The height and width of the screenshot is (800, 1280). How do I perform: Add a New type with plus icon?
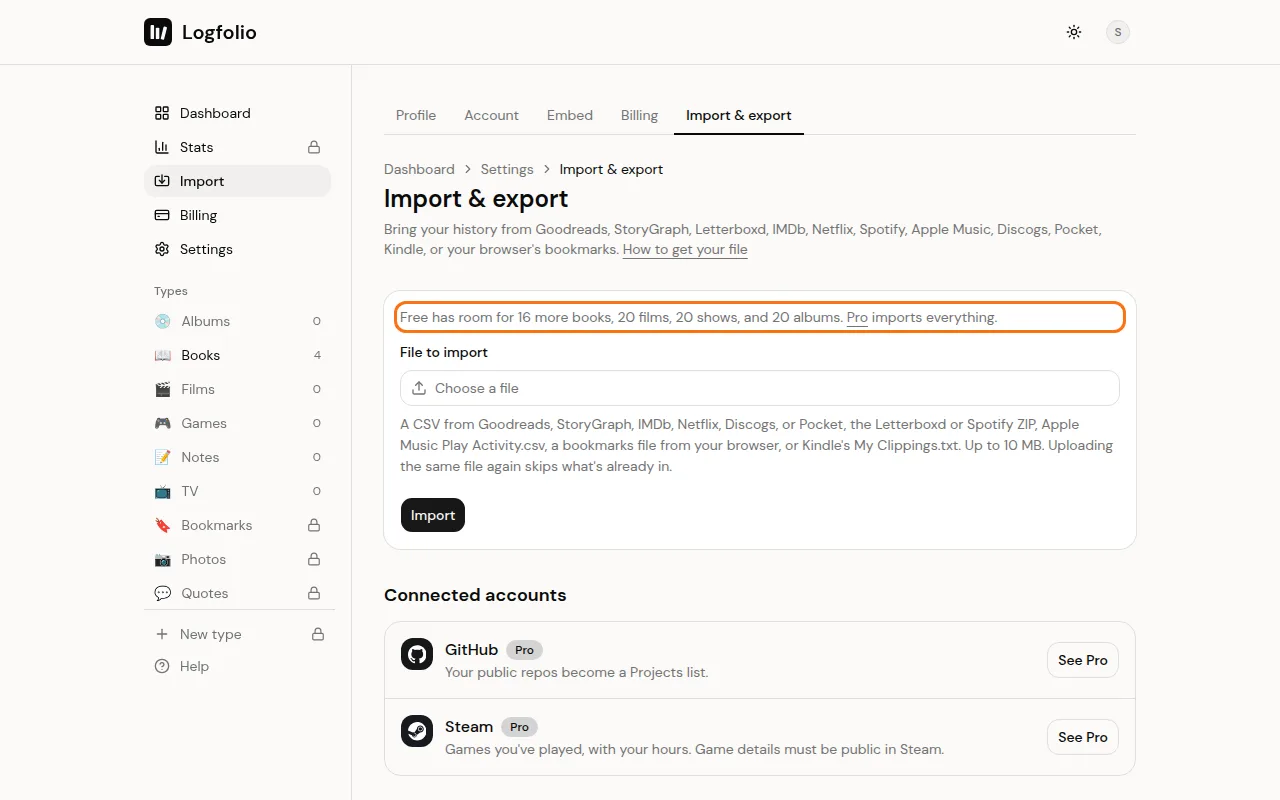point(239,634)
